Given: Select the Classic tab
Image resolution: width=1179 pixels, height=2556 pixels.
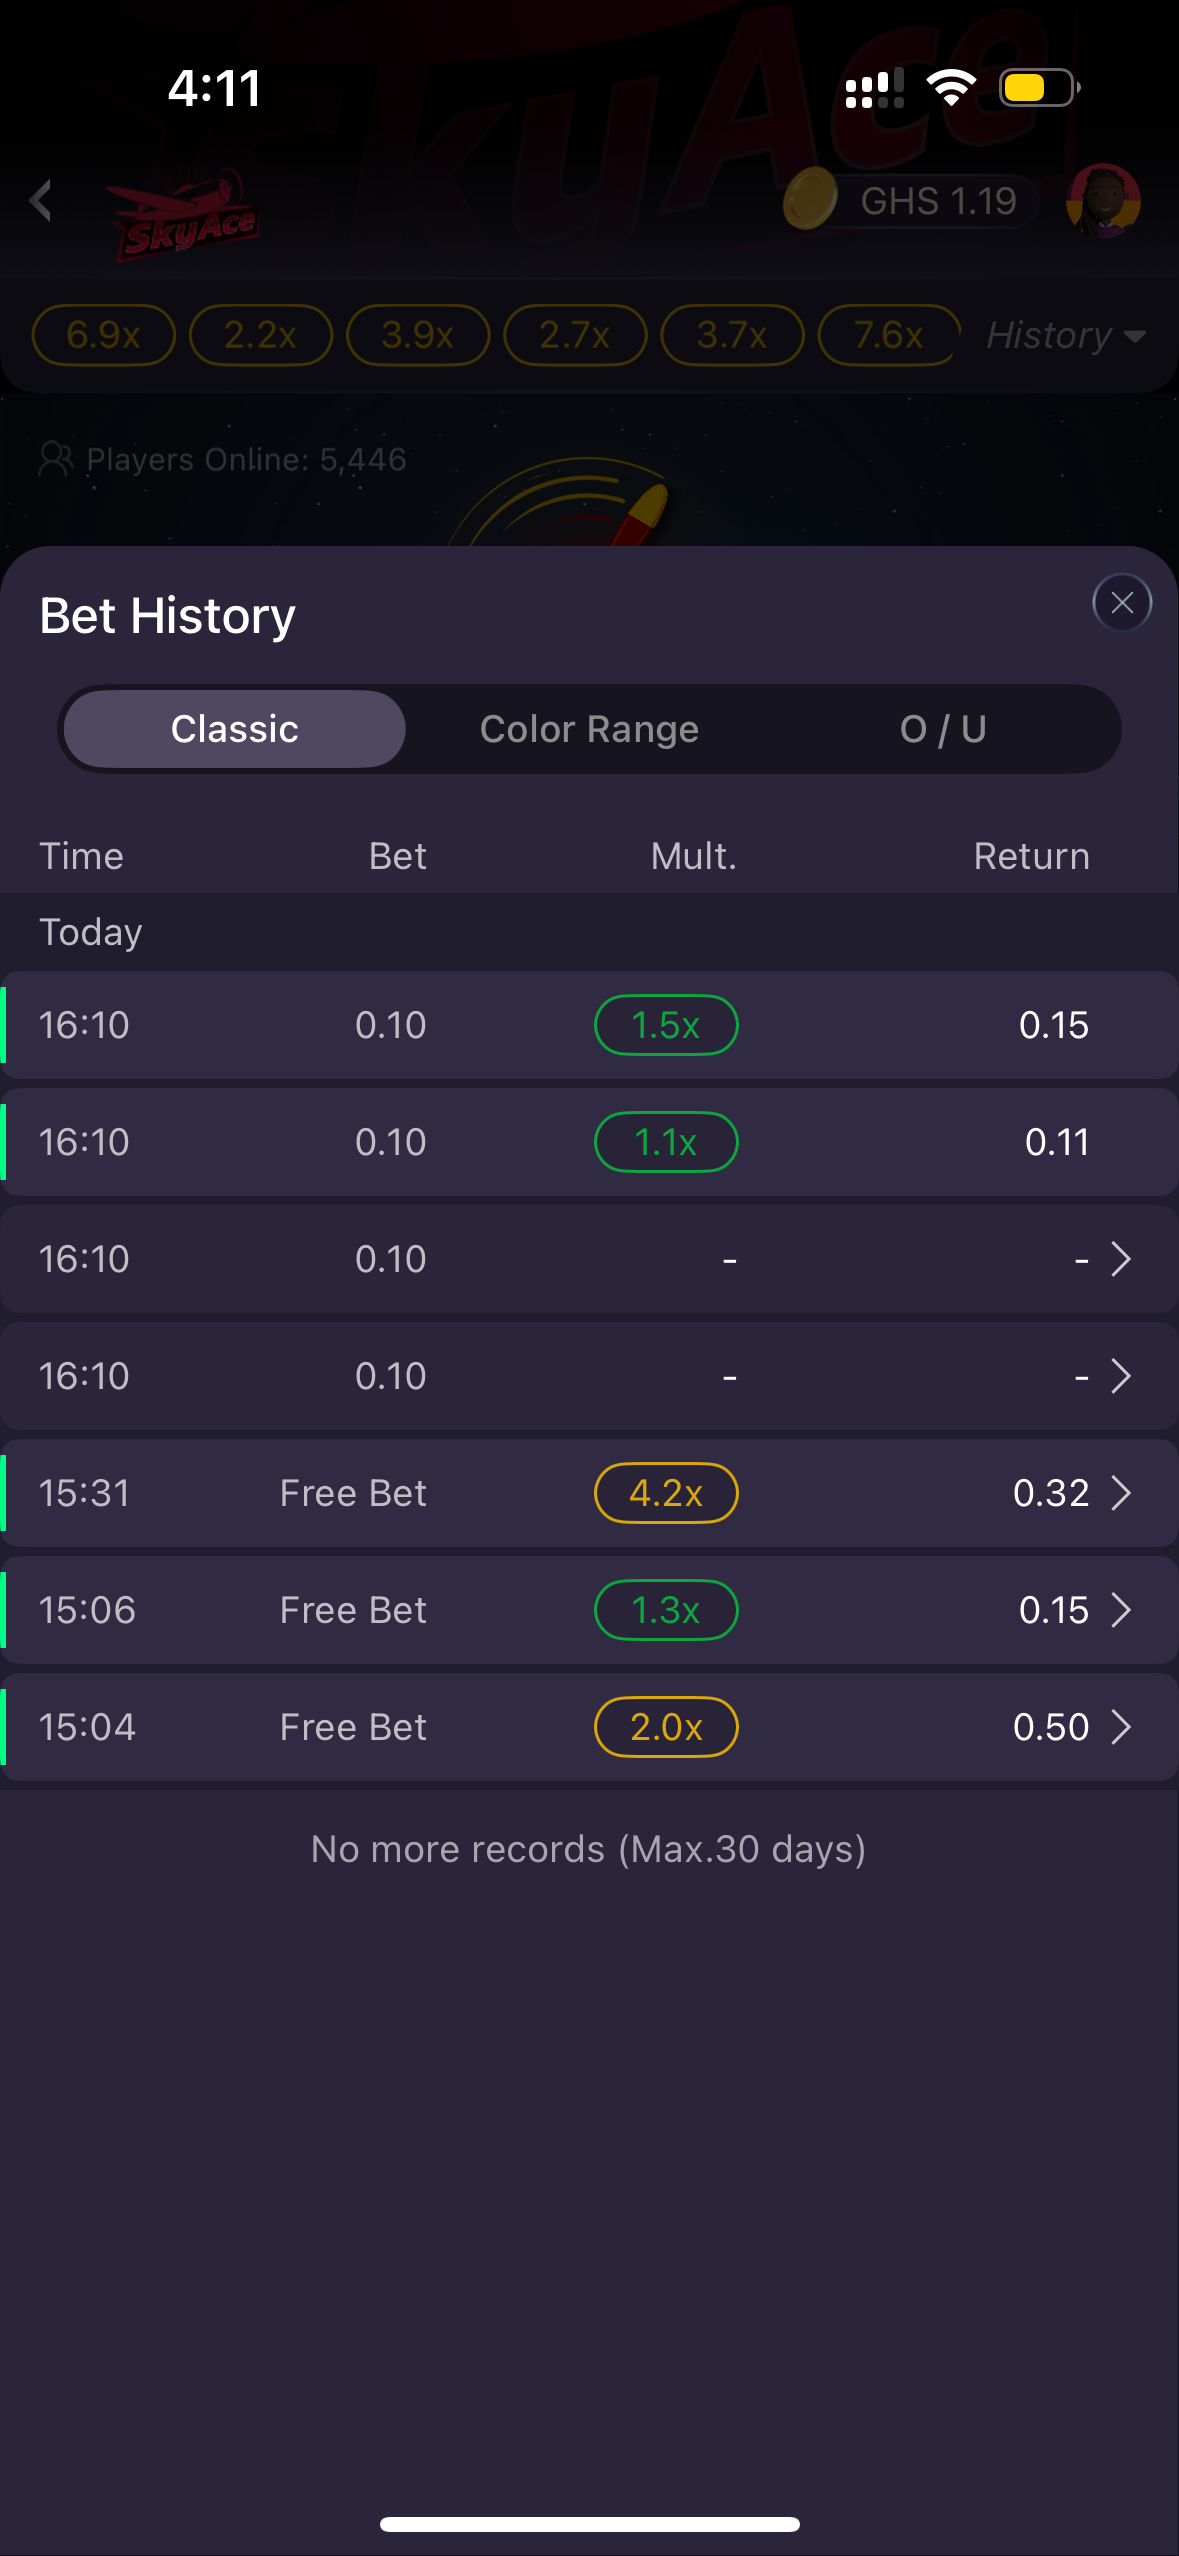Looking at the screenshot, I should (x=235, y=729).
